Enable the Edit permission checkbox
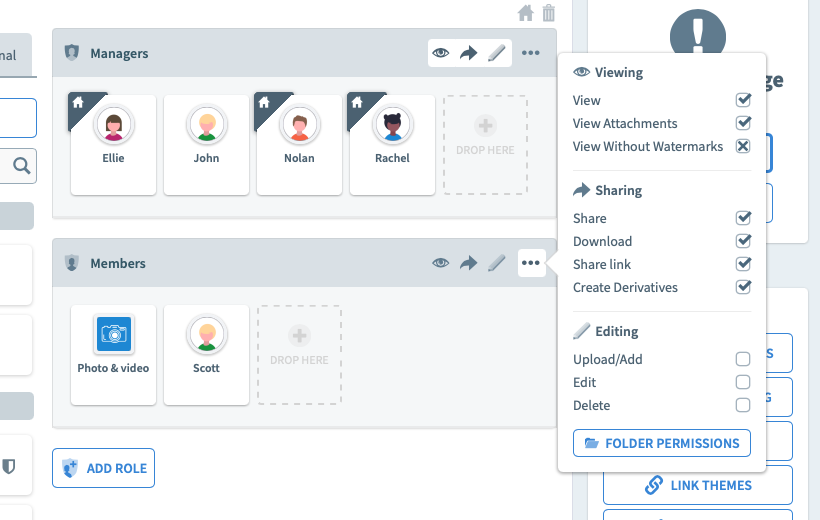Image resolution: width=820 pixels, height=520 pixels. click(x=743, y=382)
